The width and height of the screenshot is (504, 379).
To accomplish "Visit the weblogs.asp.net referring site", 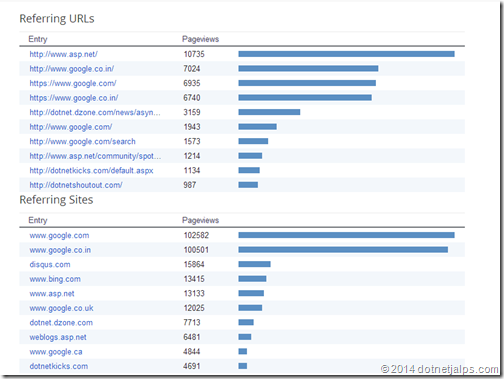I will [x=58, y=337].
